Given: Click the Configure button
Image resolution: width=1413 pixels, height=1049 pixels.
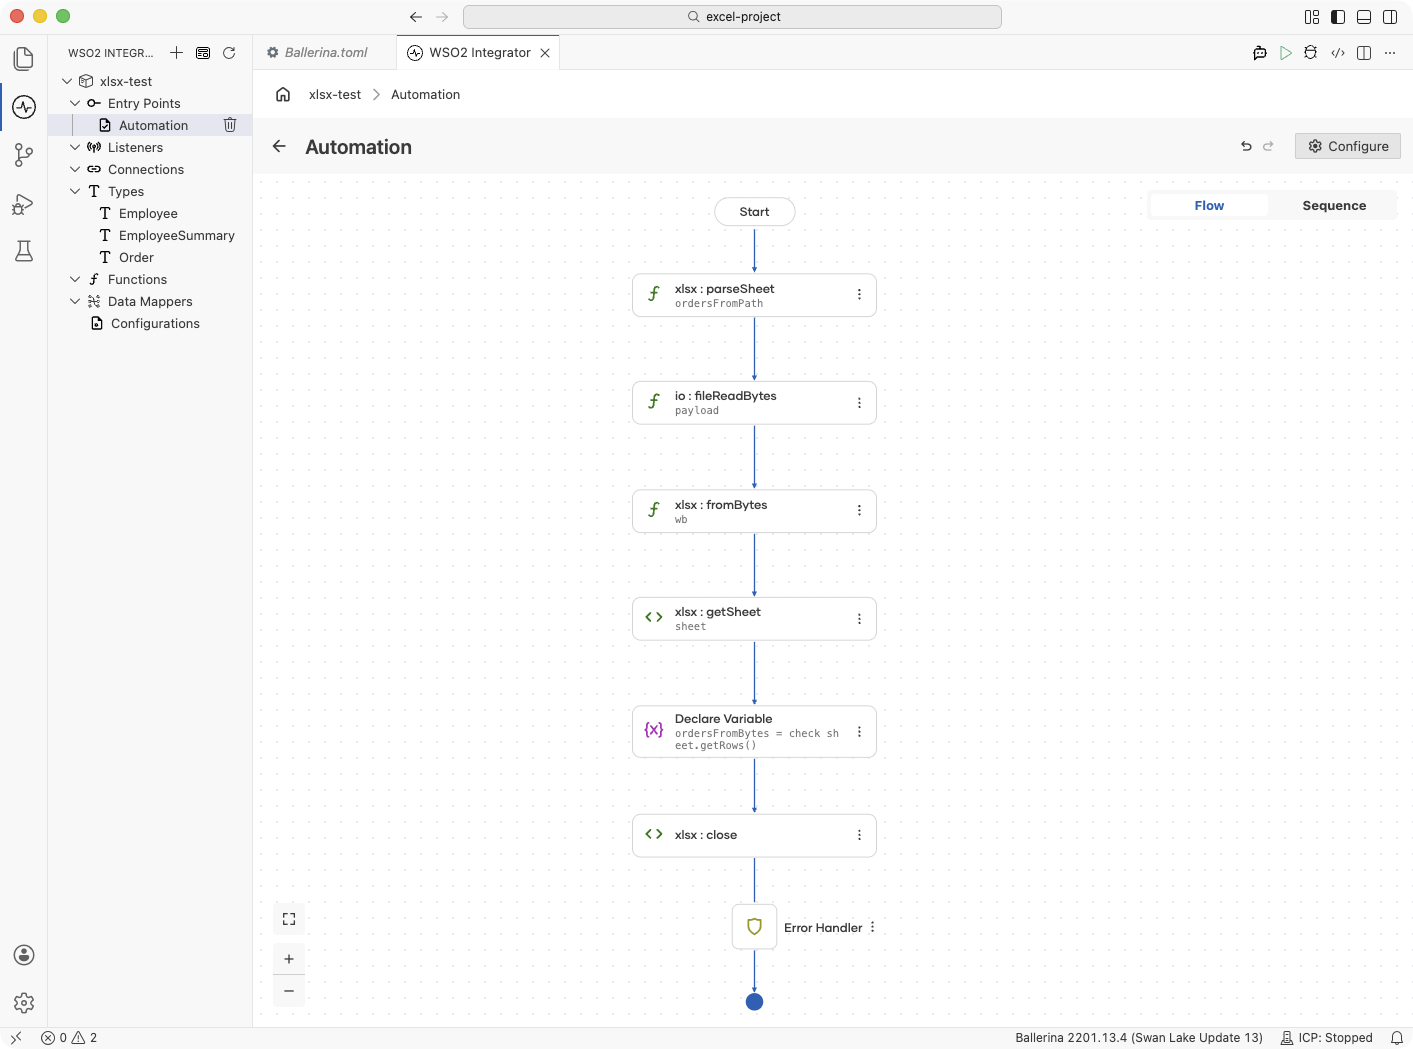Looking at the screenshot, I should tap(1348, 146).
